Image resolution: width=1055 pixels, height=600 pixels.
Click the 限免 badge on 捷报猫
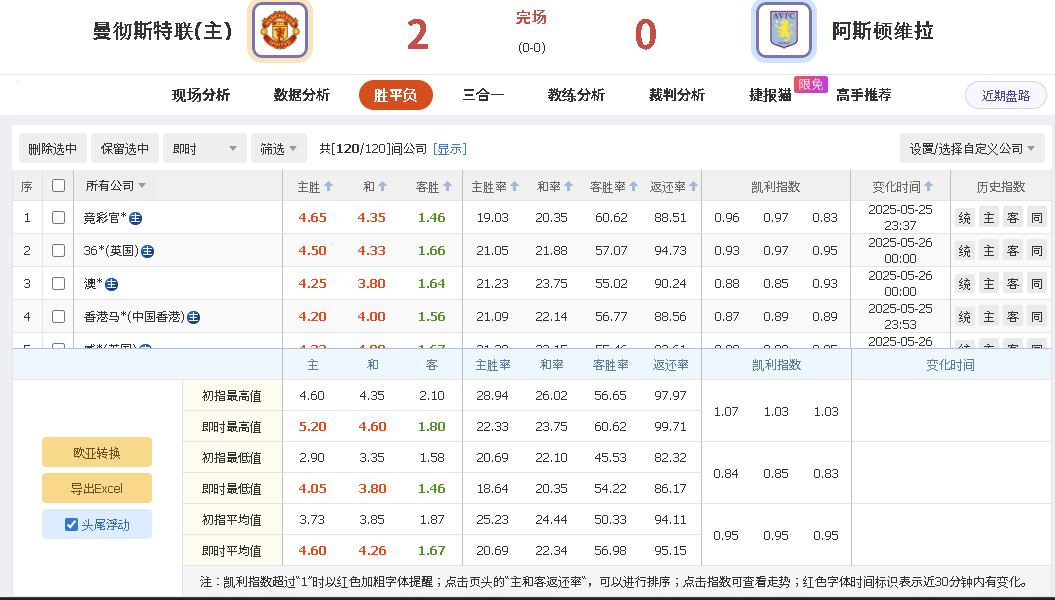pyautogui.click(x=810, y=85)
